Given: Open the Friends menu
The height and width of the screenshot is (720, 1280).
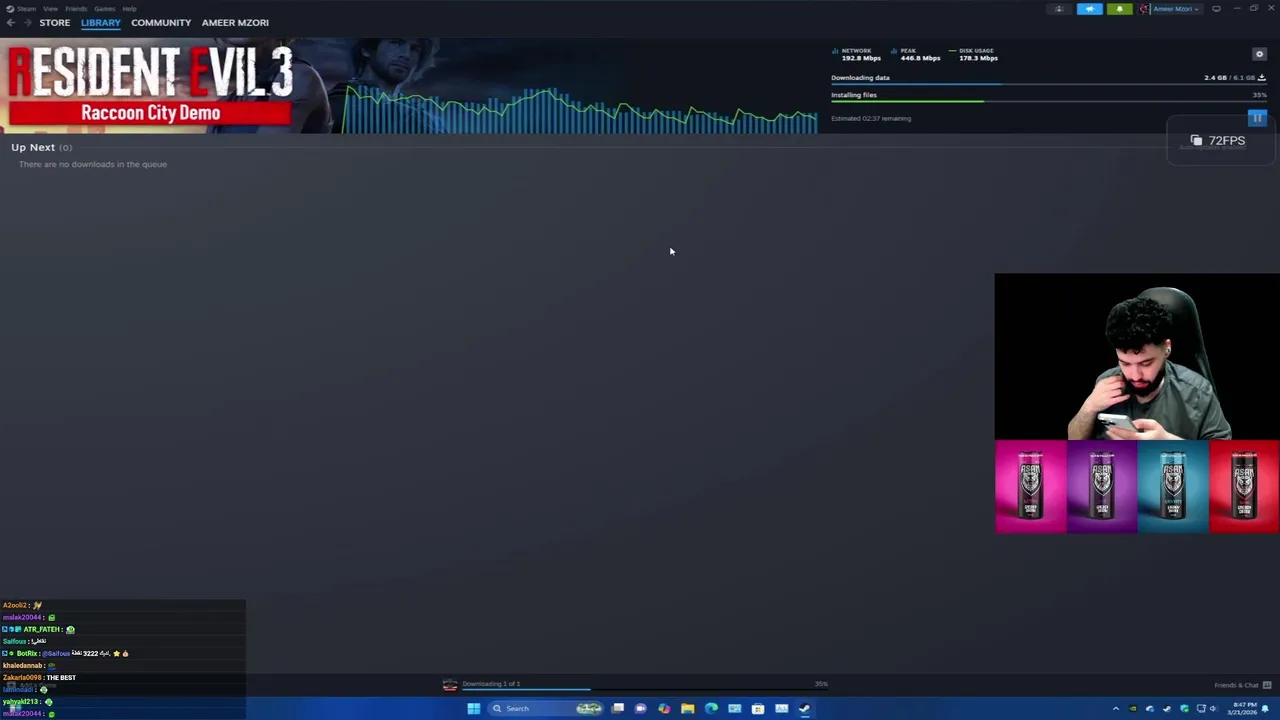Looking at the screenshot, I should [x=76, y=9].
